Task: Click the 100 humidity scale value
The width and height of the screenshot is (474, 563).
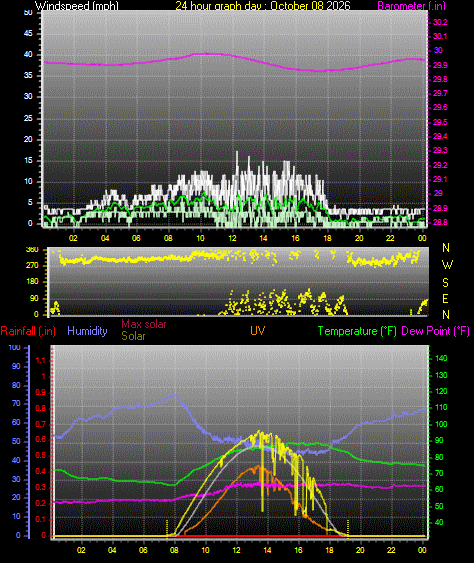Action: (14, 347)
